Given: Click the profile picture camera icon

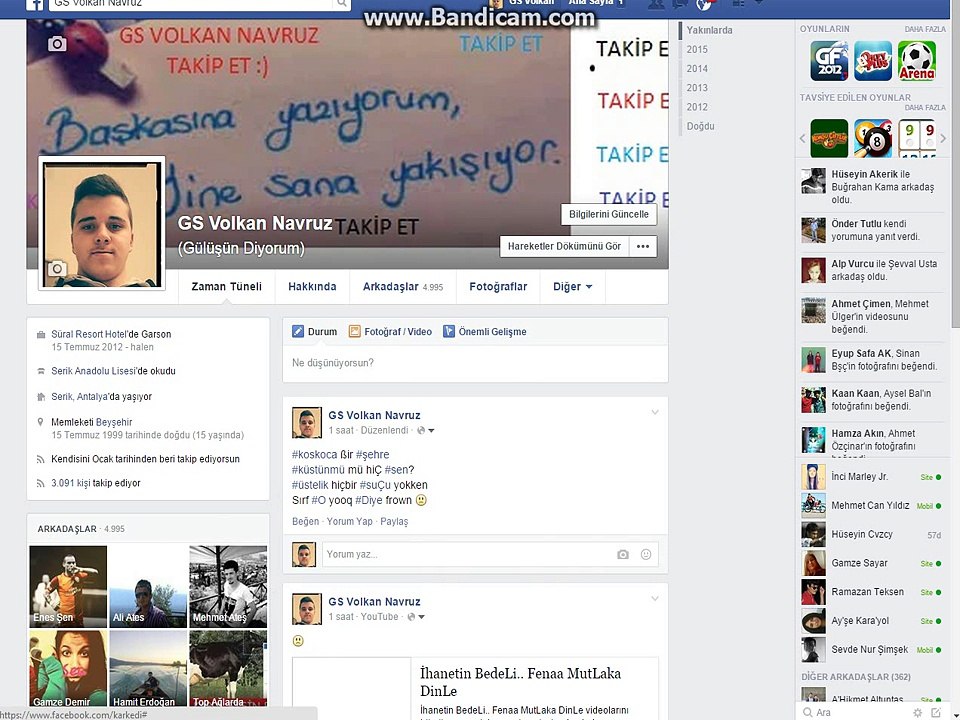Looking at the screenshot, I should coord(57,269).
